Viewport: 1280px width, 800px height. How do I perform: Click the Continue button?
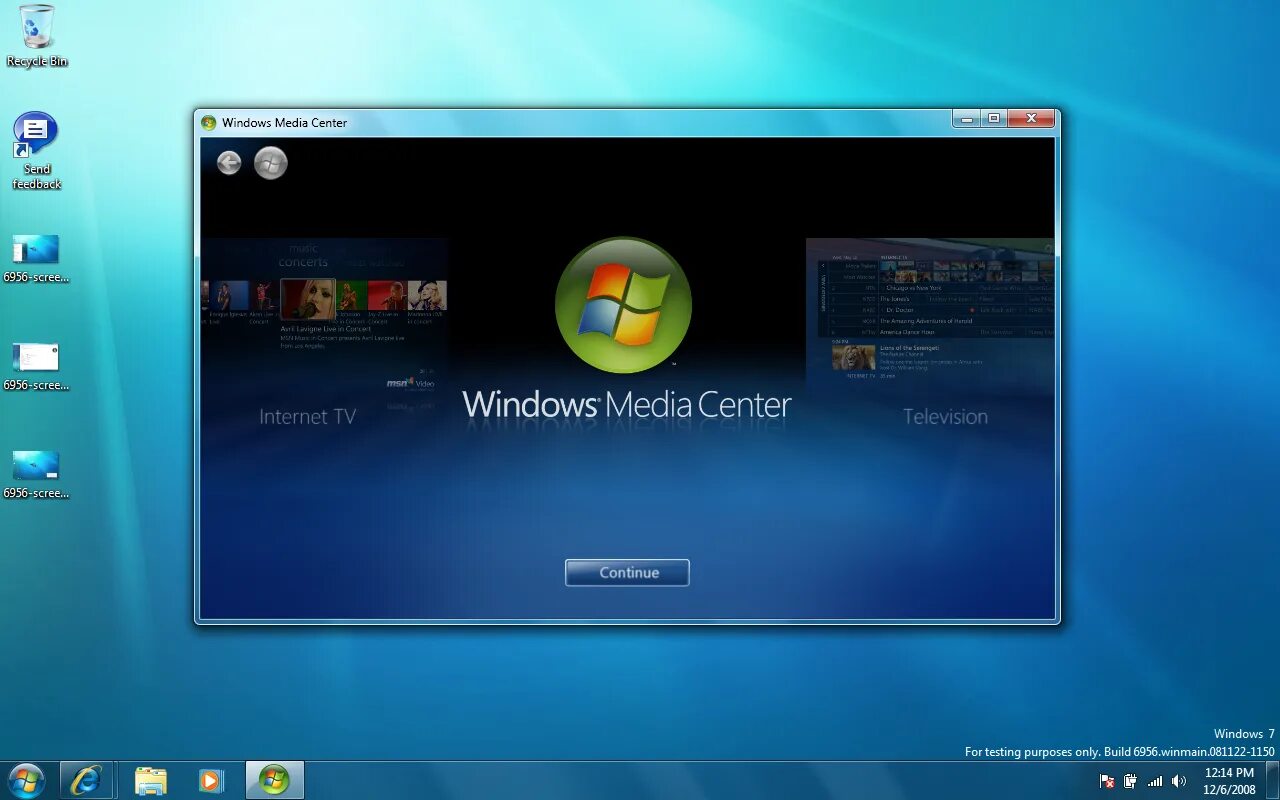[x=627, y=573]
